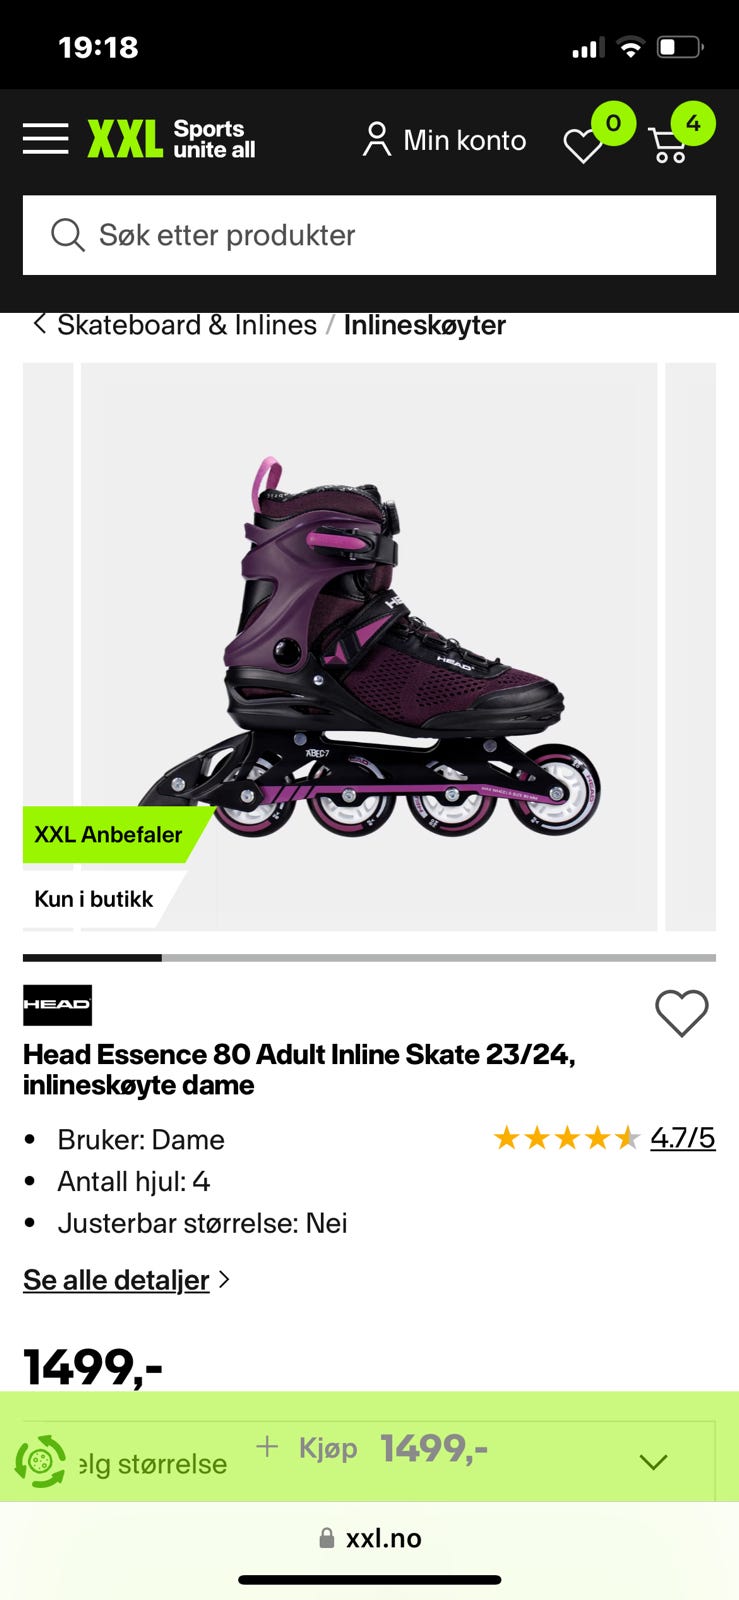Click the image carousel progress bar
This screenshot has width=739, height=1600.
click(x=369, y=958)
